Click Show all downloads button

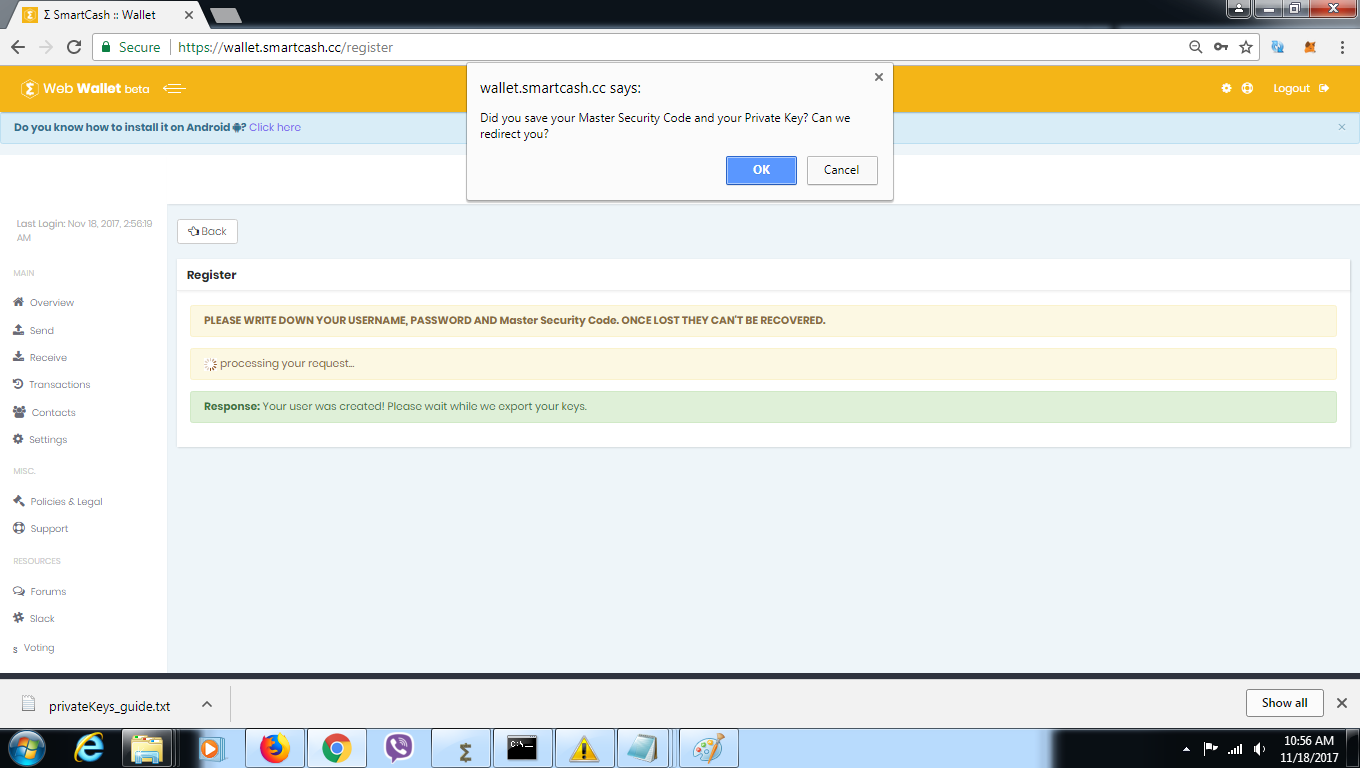tap(1285, 703)
